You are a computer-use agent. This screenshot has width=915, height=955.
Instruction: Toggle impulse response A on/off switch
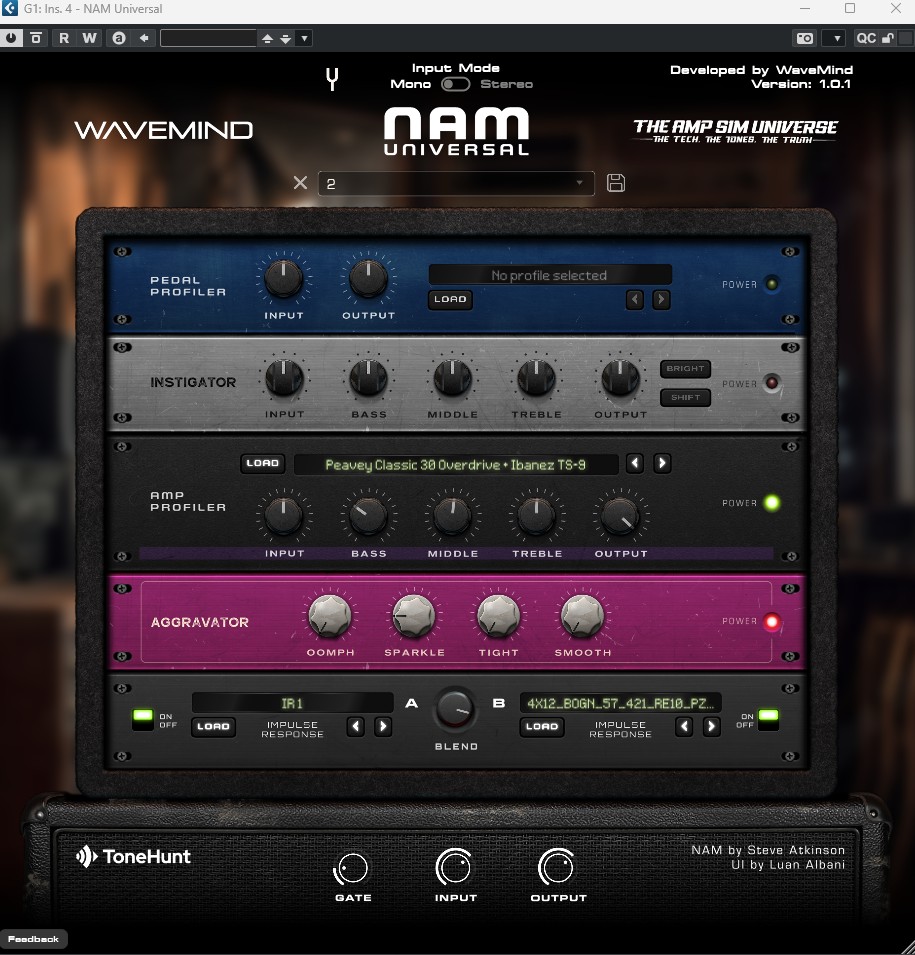coord(143,720)
